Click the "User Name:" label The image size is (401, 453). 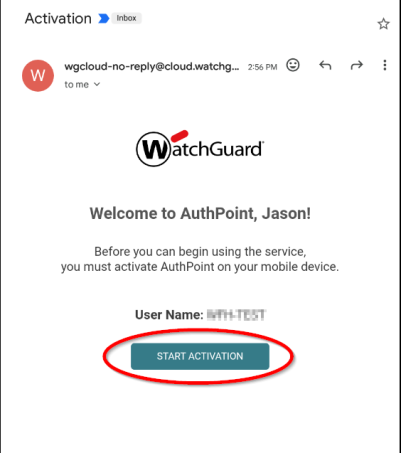tap(169, 315)
